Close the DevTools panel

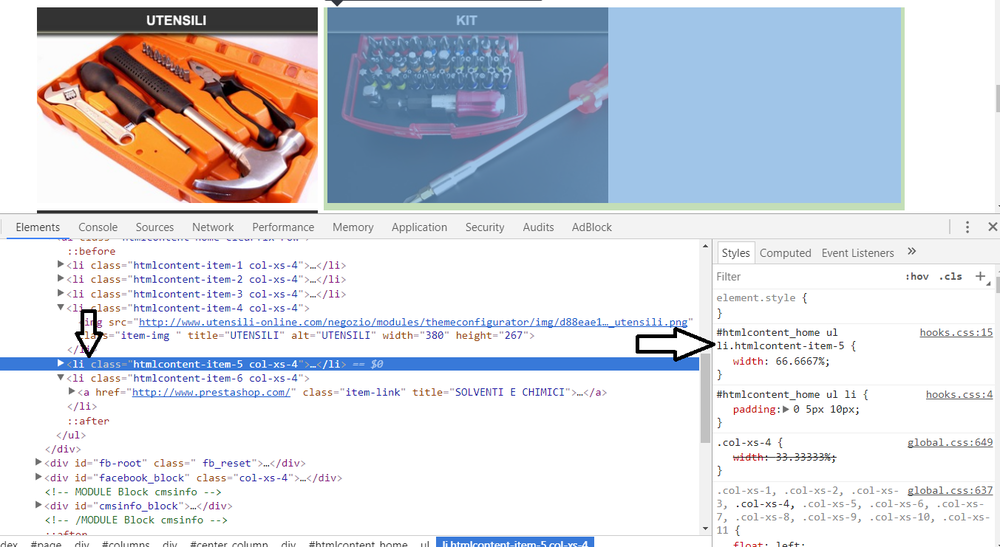coord(992,227)
